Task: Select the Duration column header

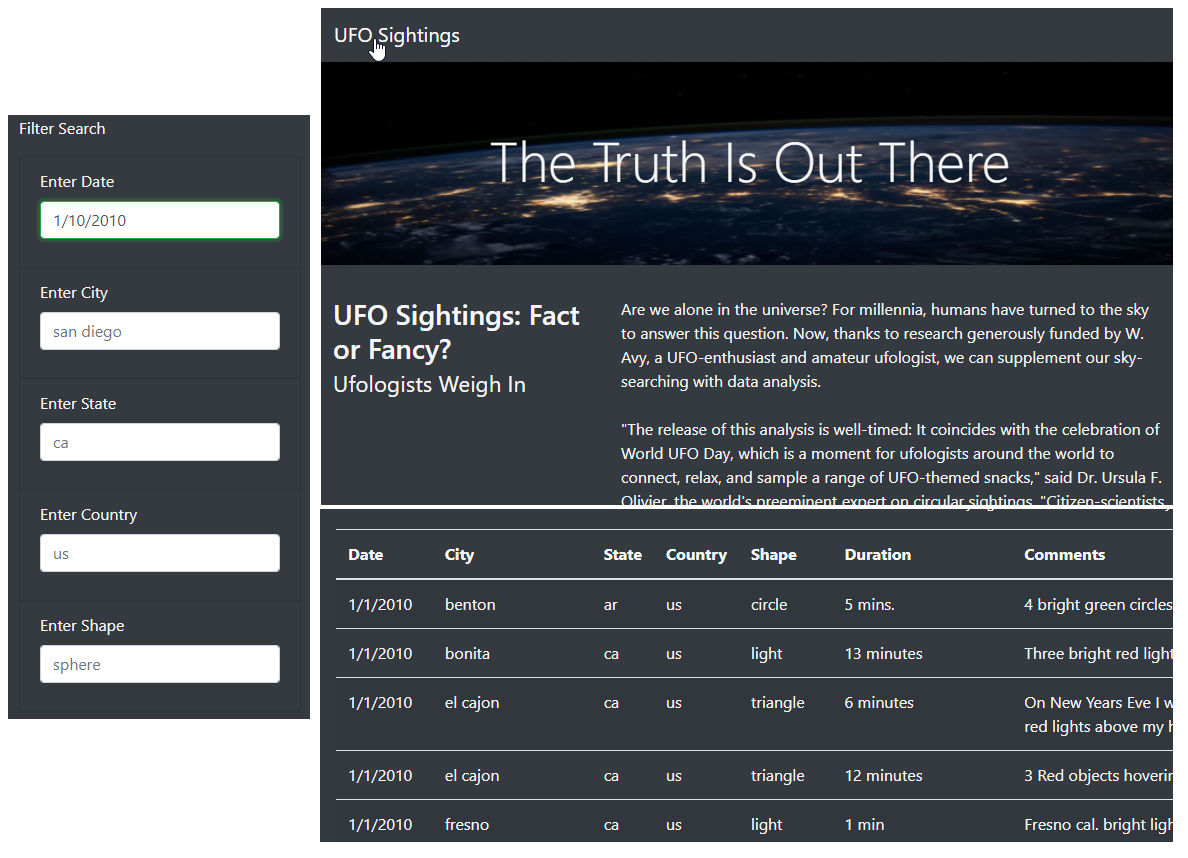Action: (877, 555)
